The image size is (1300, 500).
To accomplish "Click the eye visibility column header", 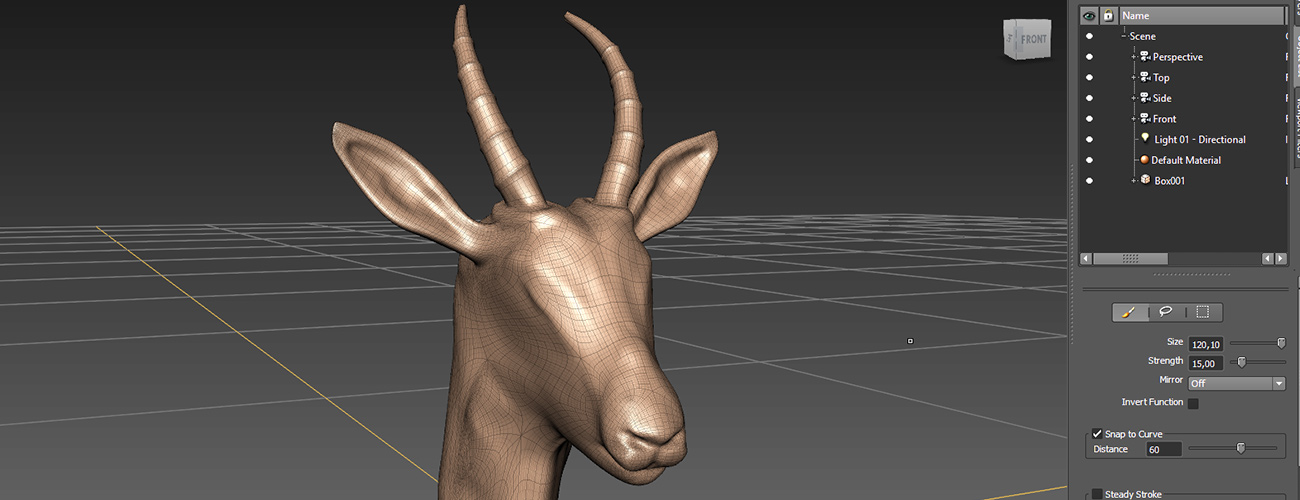I will point(1089,16).
